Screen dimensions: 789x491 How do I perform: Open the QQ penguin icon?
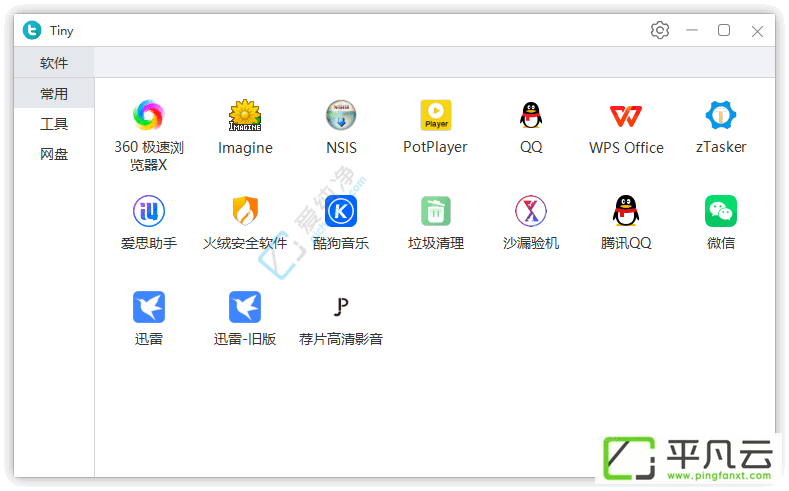tap(531, 115)
